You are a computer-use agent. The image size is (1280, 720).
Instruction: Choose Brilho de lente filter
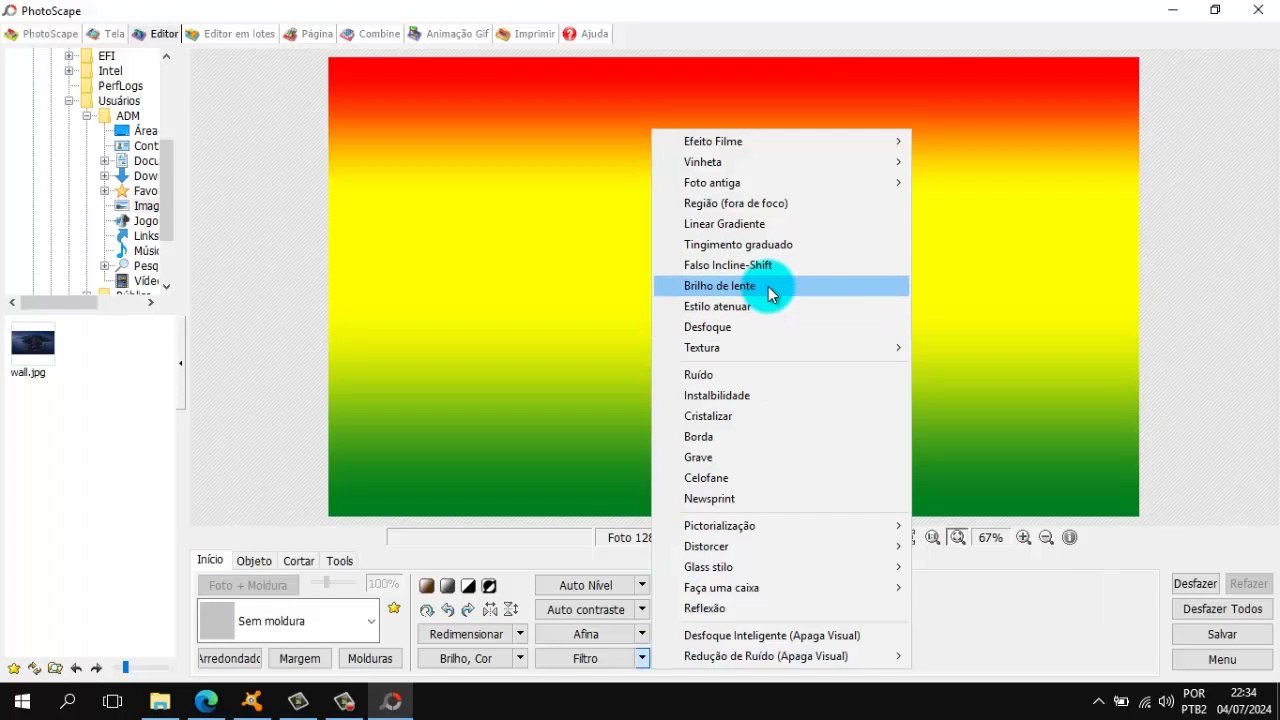pyautogui.click(x=781, y=286)
